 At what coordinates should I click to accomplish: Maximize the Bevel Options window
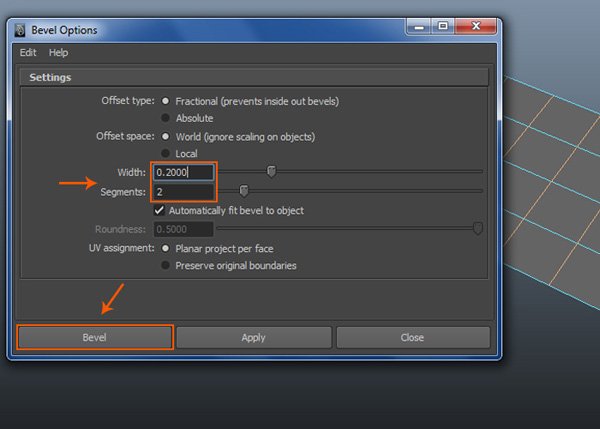(x=442, y=29)
